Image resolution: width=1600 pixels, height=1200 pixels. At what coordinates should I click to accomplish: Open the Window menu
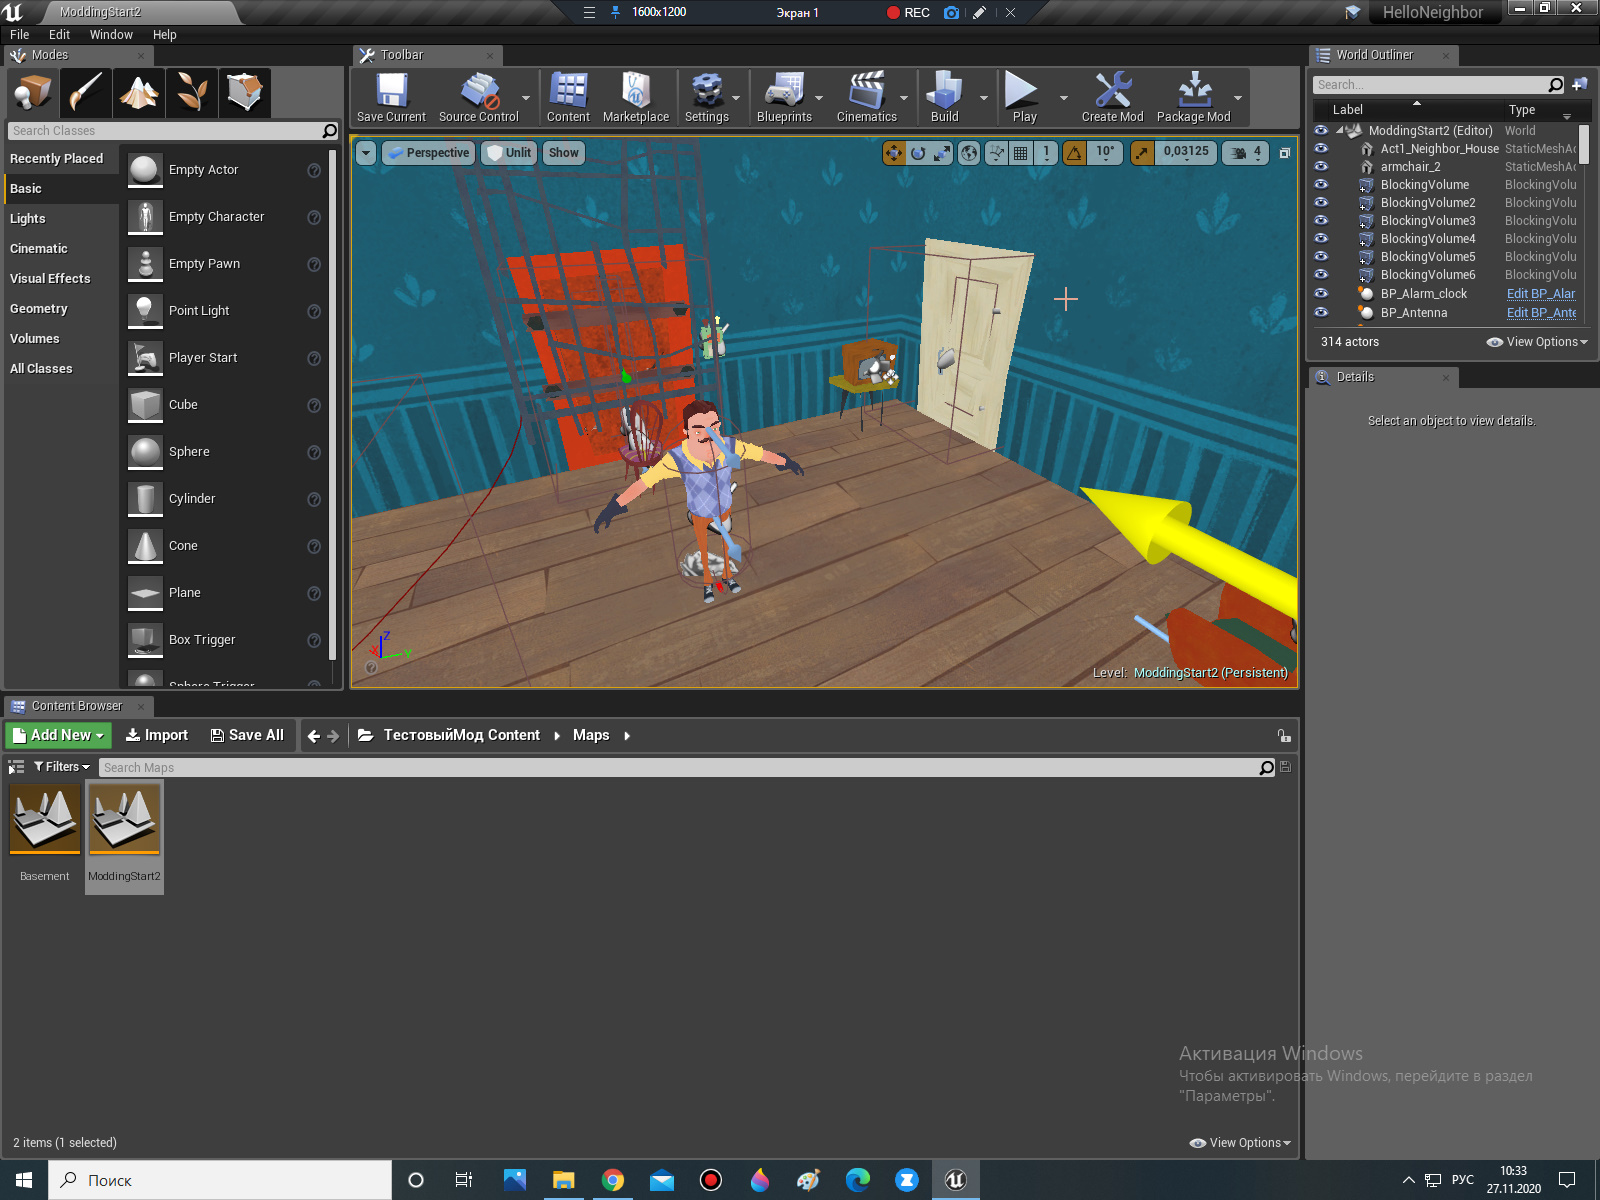pos(111,34)
